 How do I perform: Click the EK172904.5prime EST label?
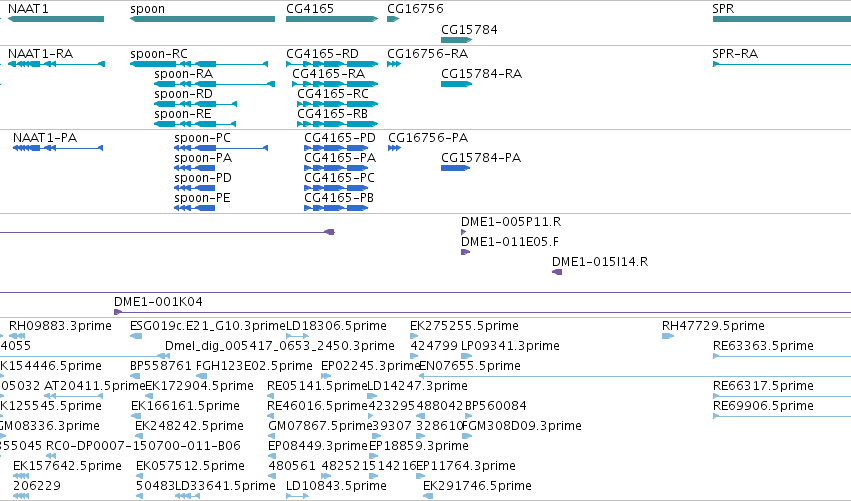[200, 386]
